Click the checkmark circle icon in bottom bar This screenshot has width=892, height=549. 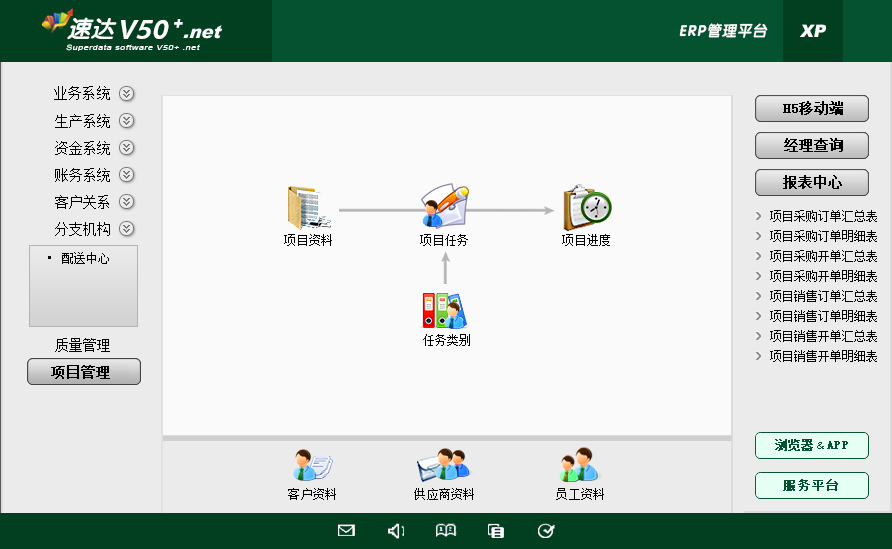click(546, 531)
